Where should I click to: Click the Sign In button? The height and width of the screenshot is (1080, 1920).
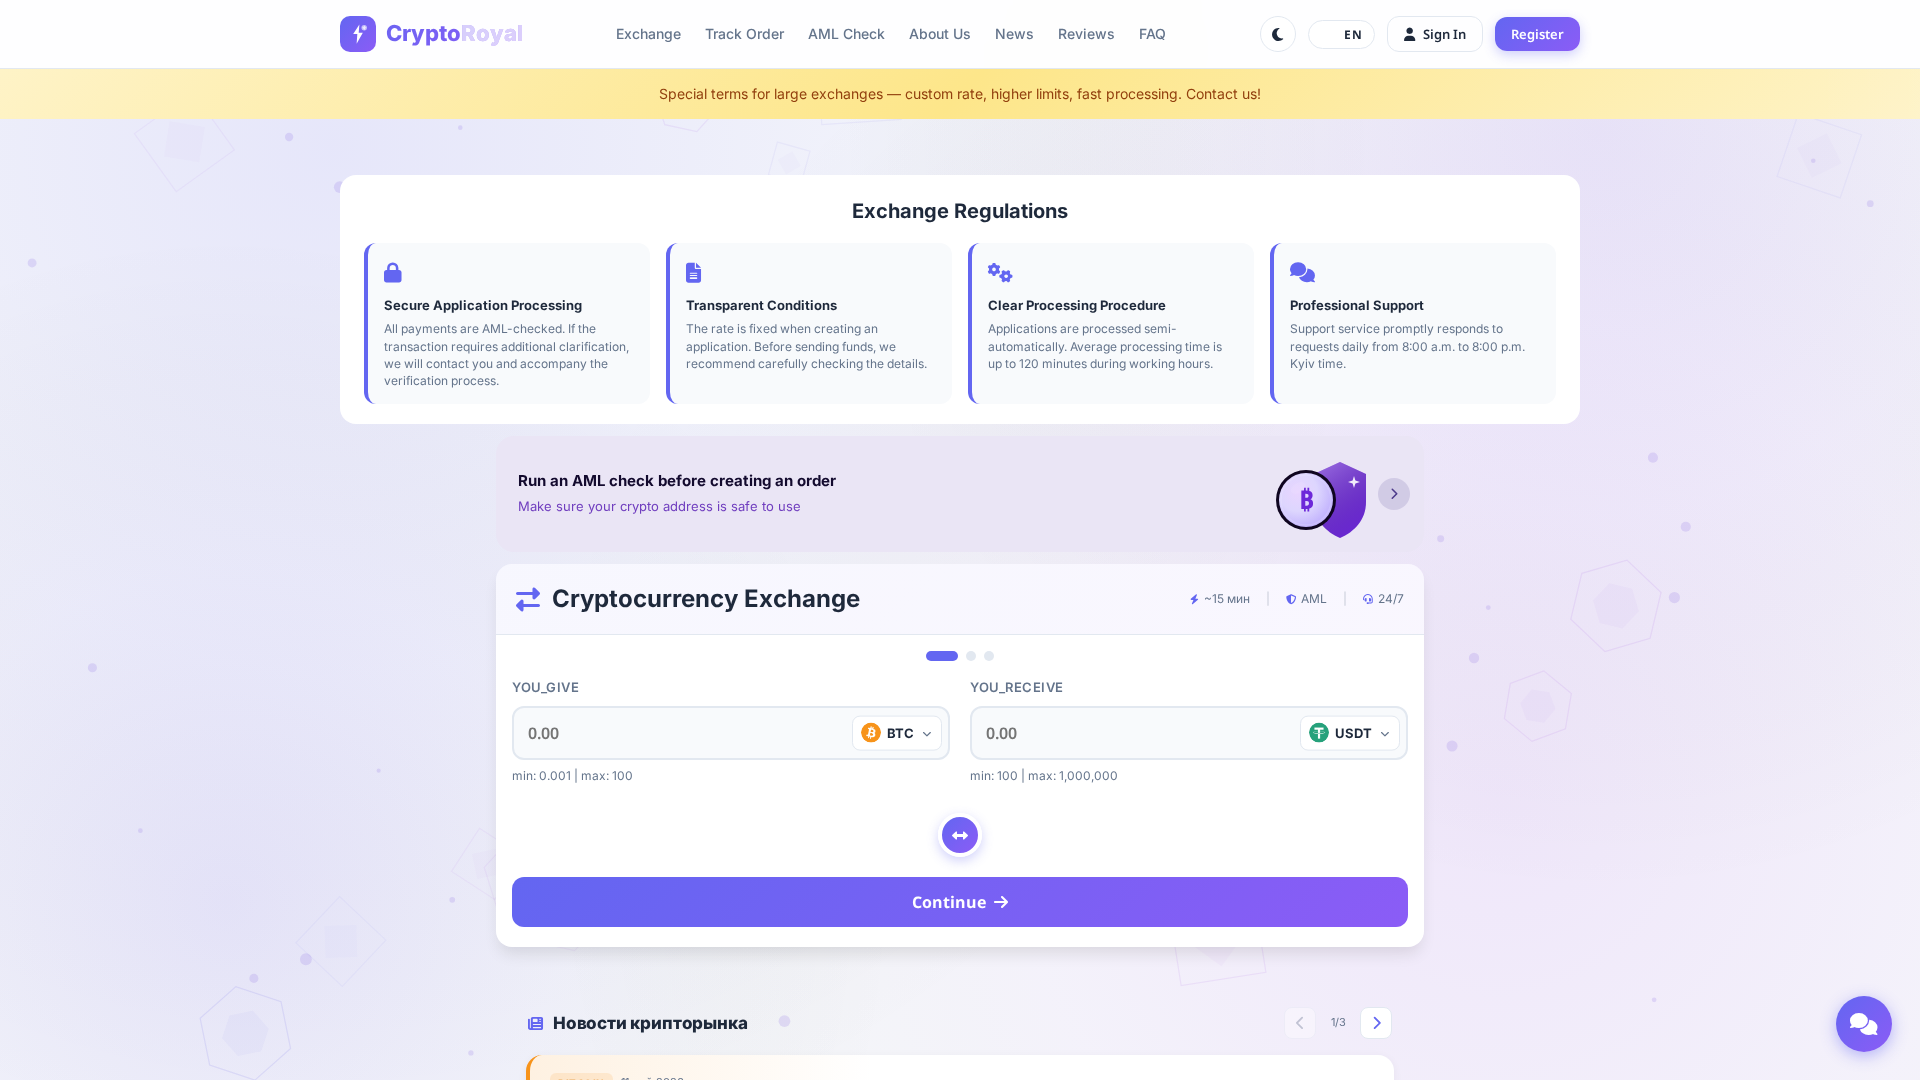pos(1434,34)
